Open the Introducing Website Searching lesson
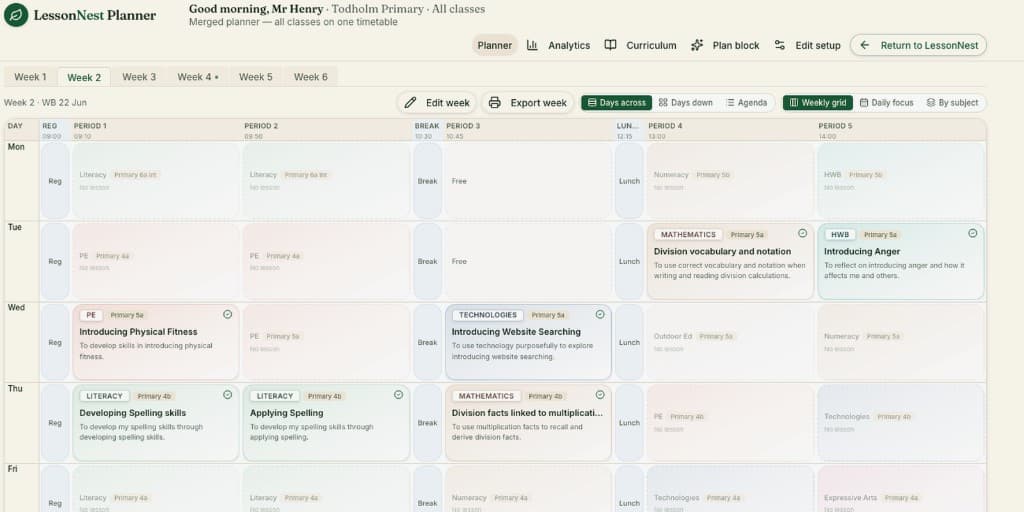This screenshot has width=1024, height=512. 528,342
